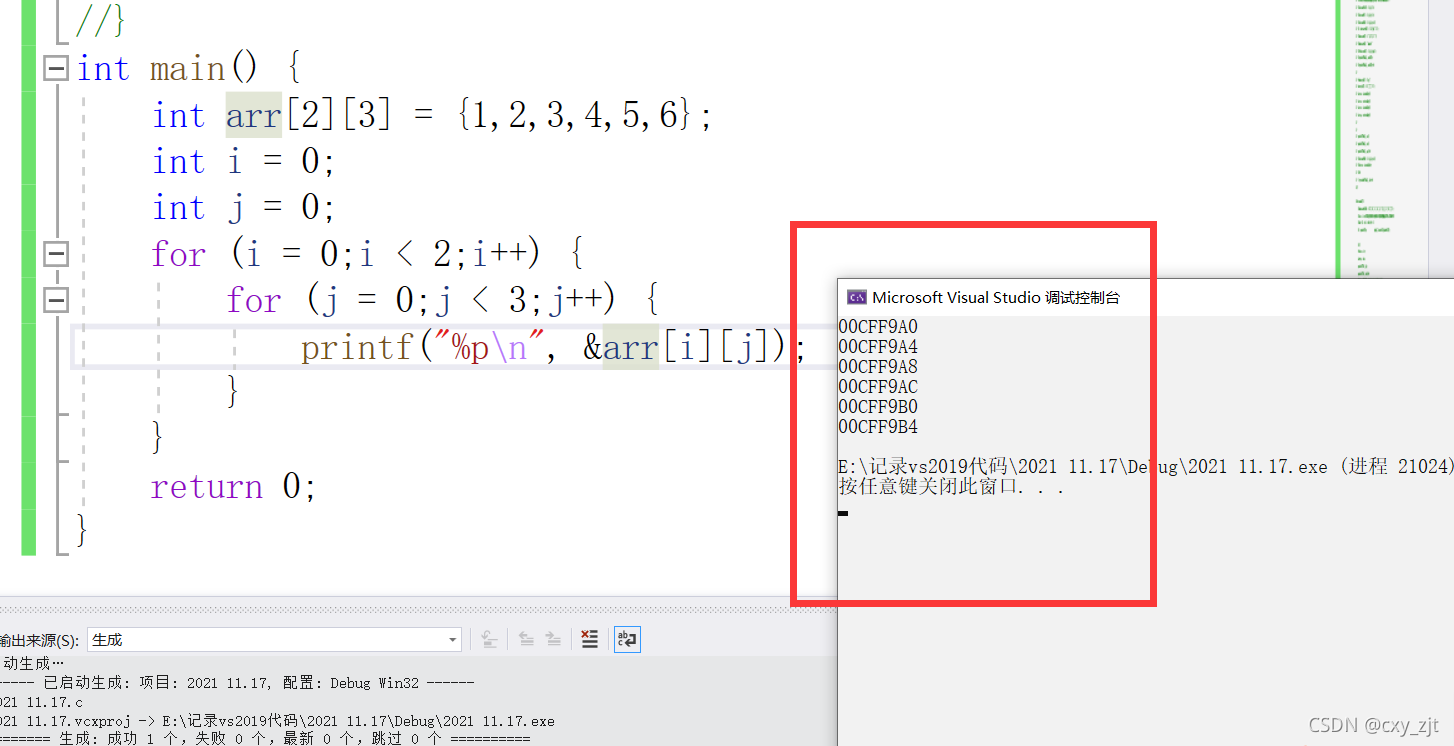Toggle word wrap in output pane

pos(627,640)
